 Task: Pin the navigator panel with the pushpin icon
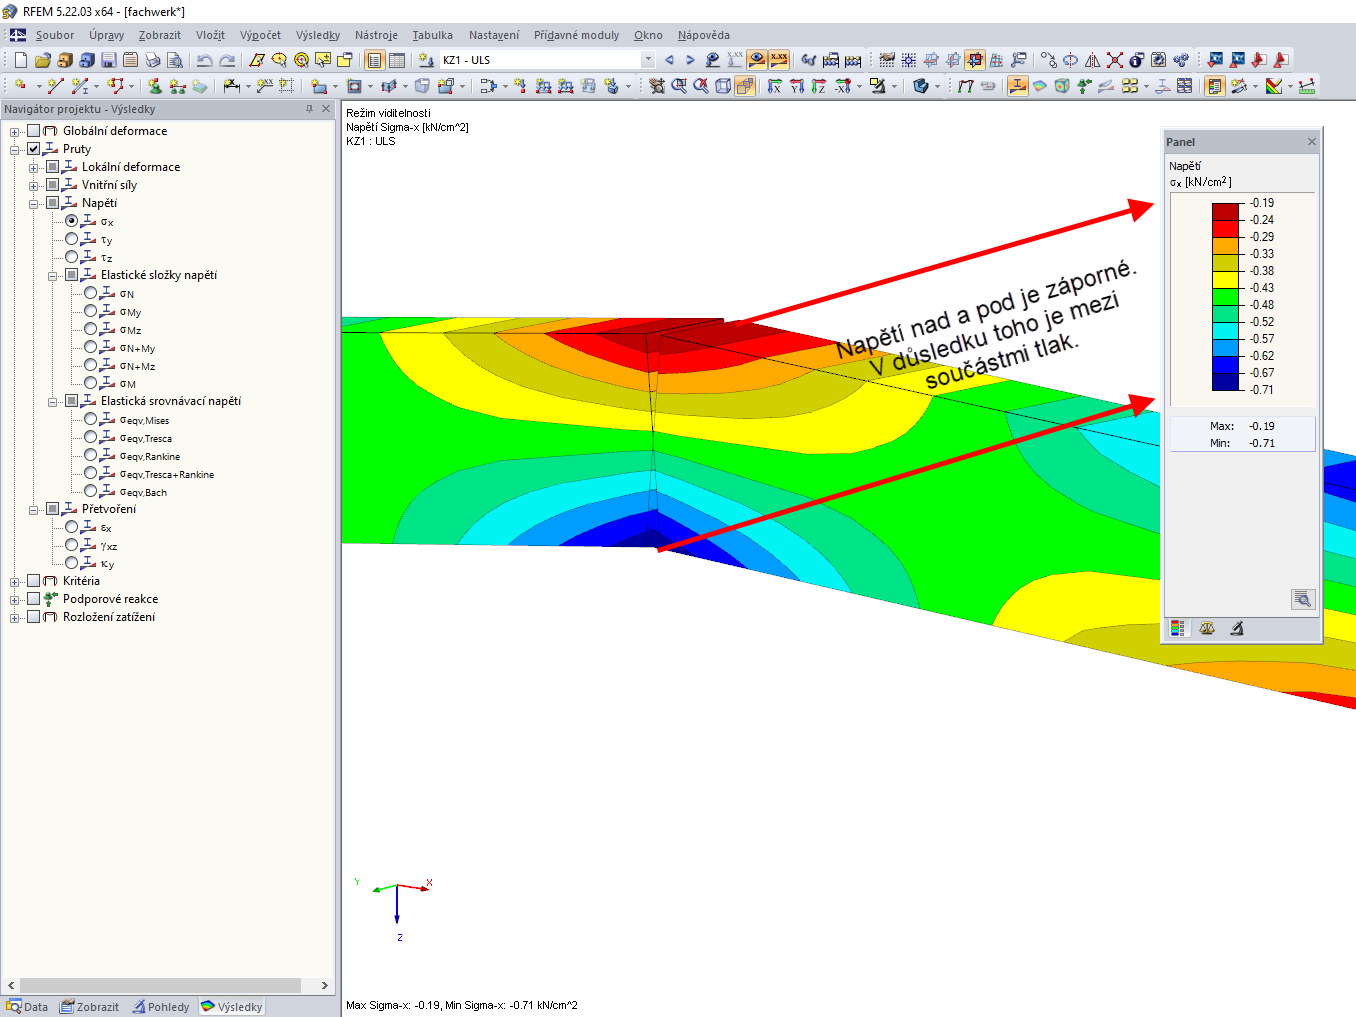309,109
